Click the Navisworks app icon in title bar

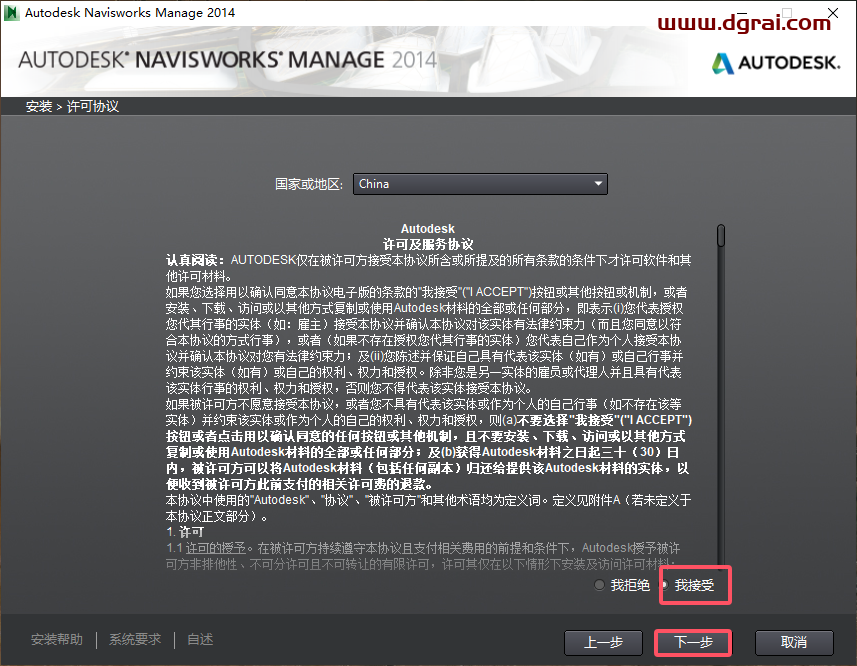pyautogui.click(x=11, y=13)
